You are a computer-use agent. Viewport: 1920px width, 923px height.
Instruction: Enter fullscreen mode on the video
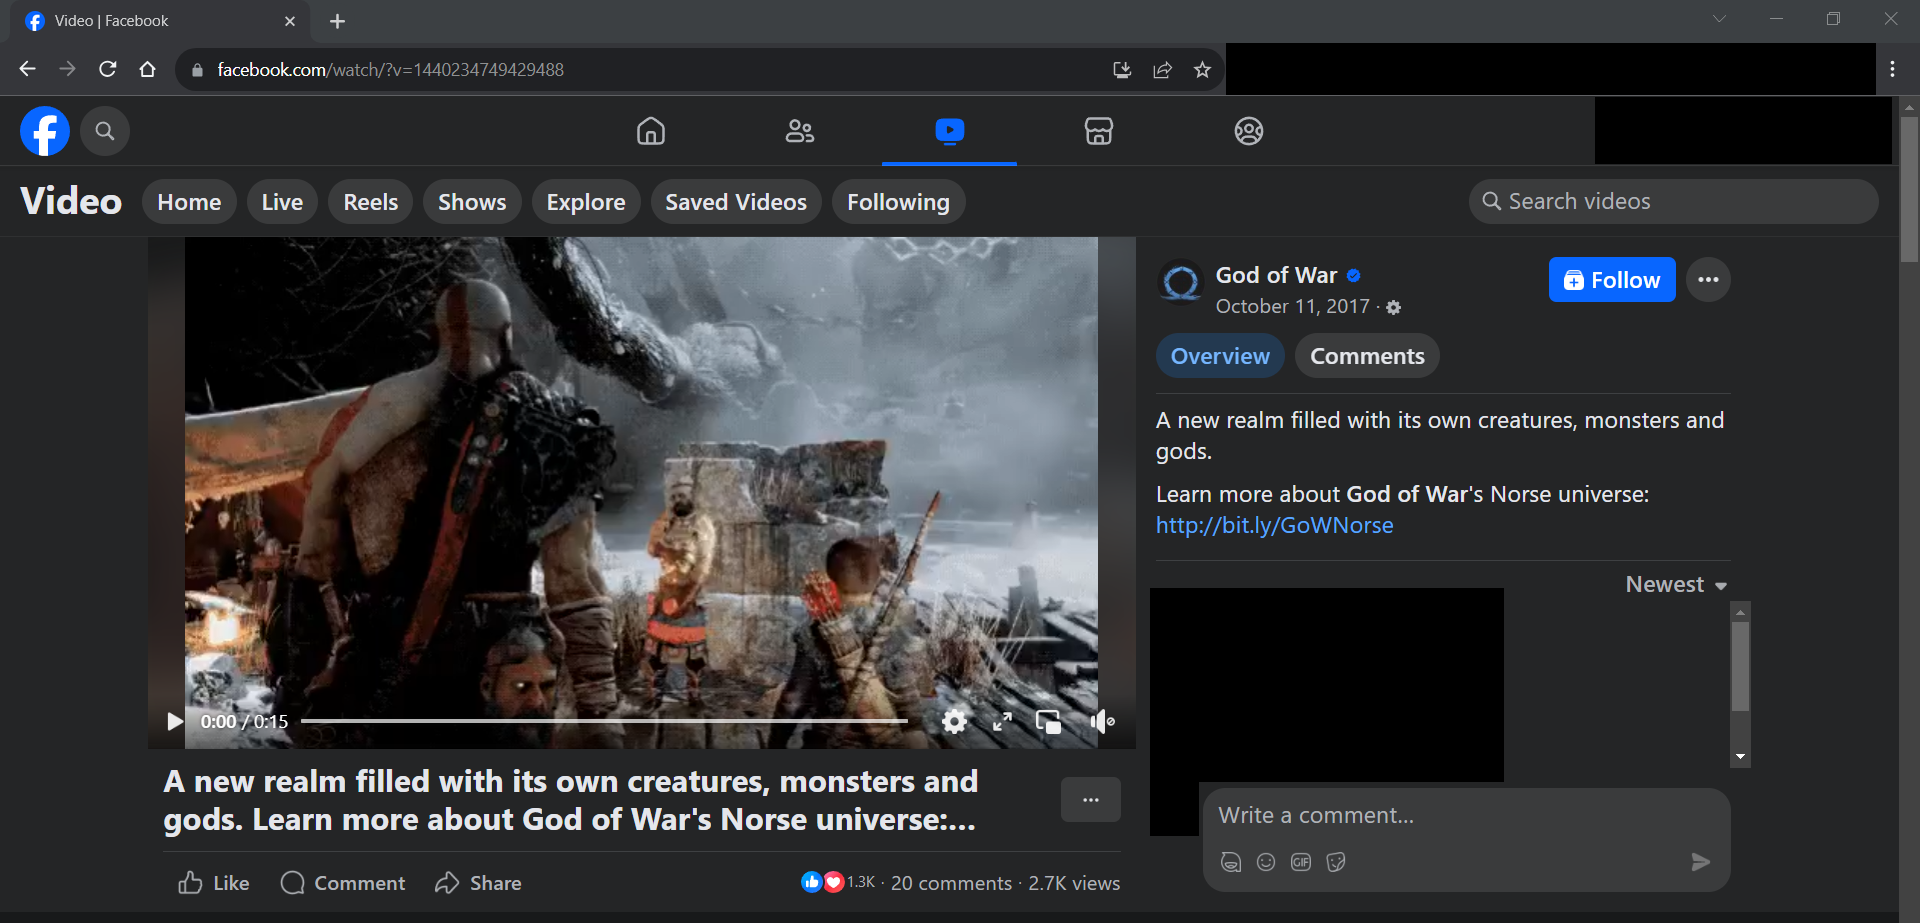pos(1002,721)
